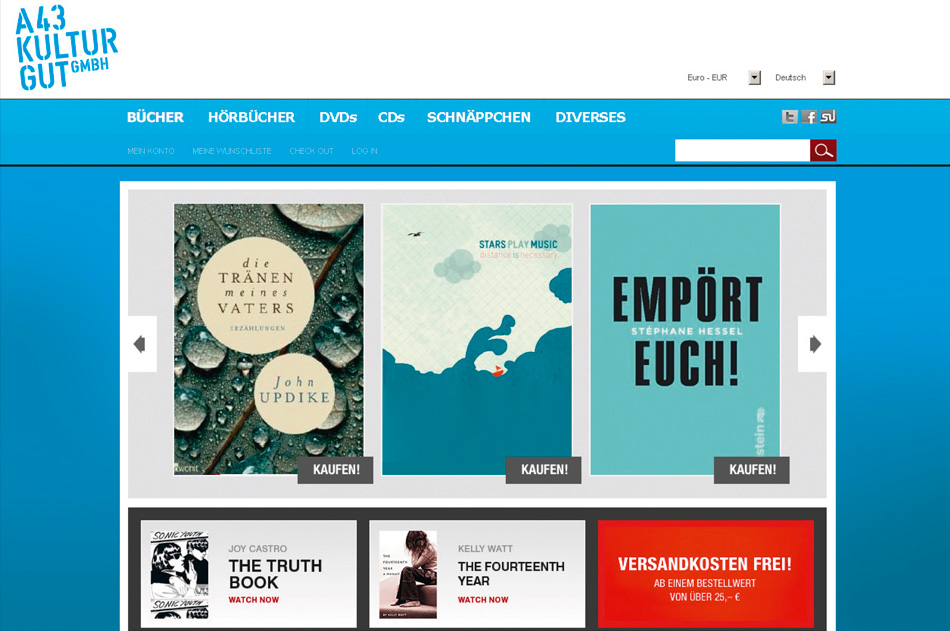Open the BÜCHER menu
This screenshot has height=631, width=950.
155,117
